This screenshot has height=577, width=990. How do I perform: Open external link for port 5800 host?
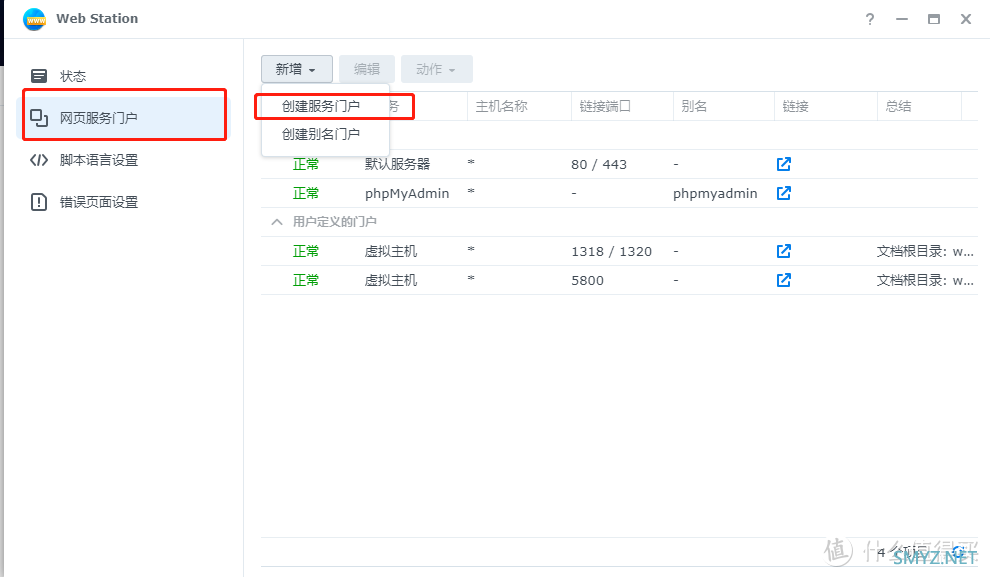(x=784, y=280)
